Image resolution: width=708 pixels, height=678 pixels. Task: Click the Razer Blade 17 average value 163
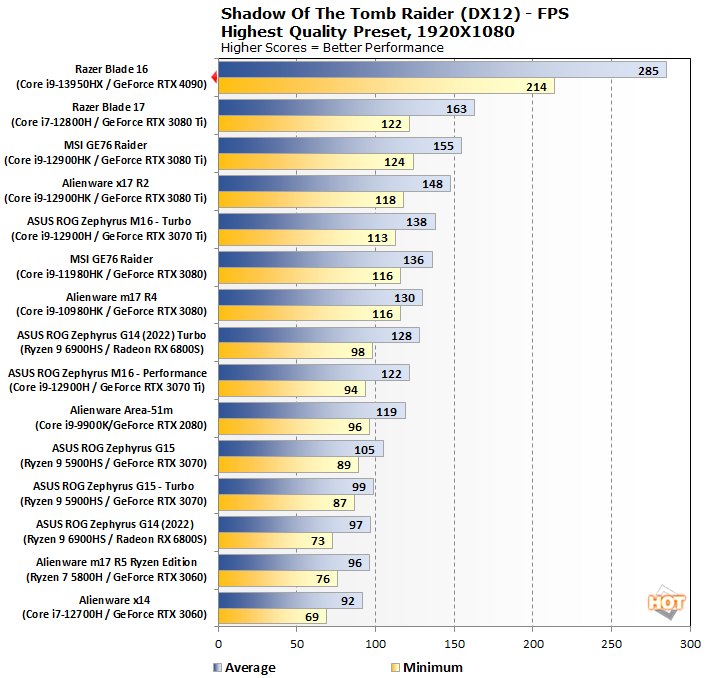click(x=456, y=109)
